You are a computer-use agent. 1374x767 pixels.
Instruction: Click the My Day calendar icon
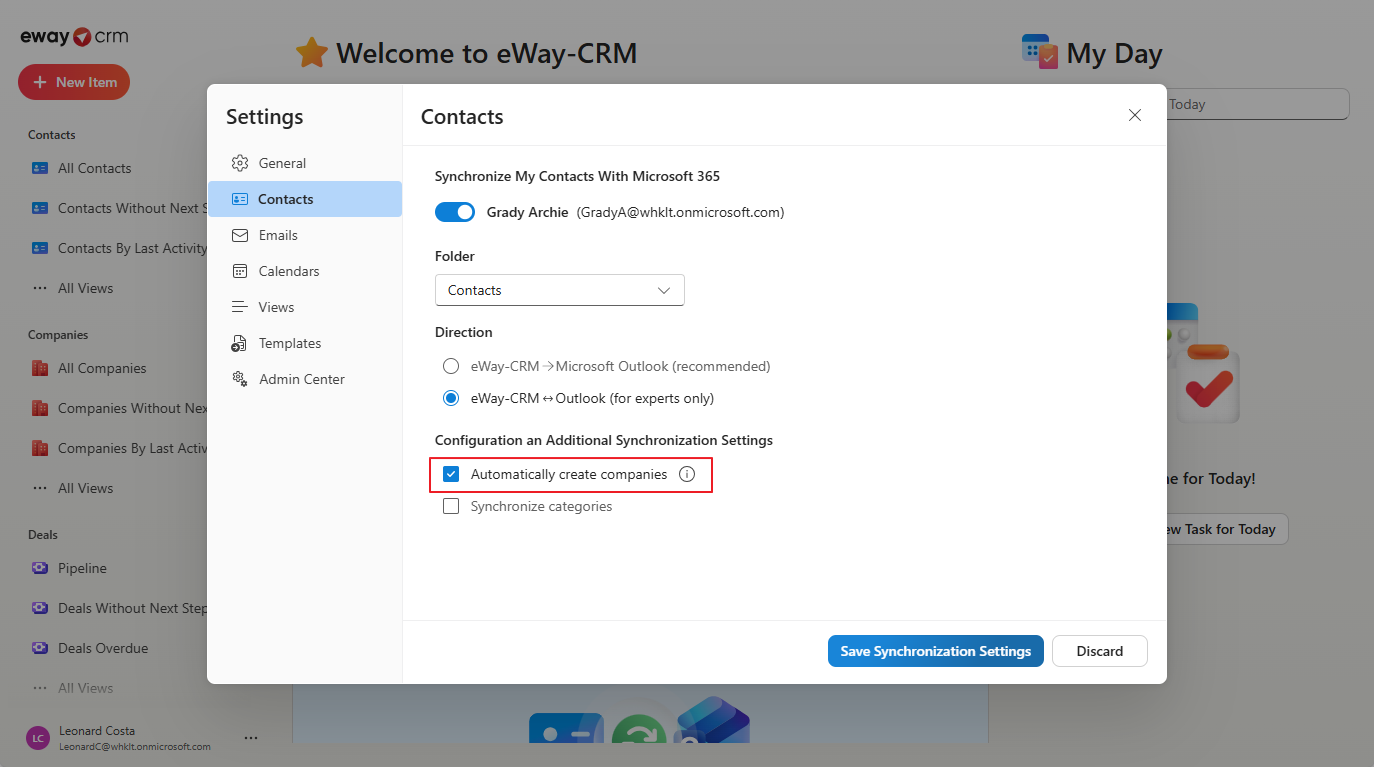point(1040,52)
